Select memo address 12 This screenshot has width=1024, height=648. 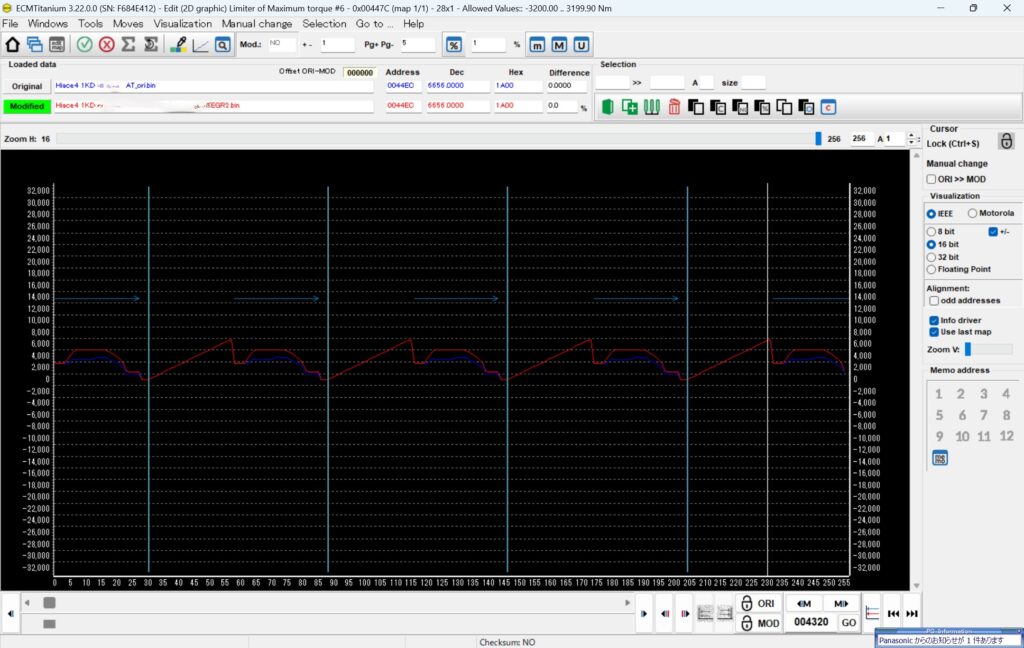(x=1006, y=436)
